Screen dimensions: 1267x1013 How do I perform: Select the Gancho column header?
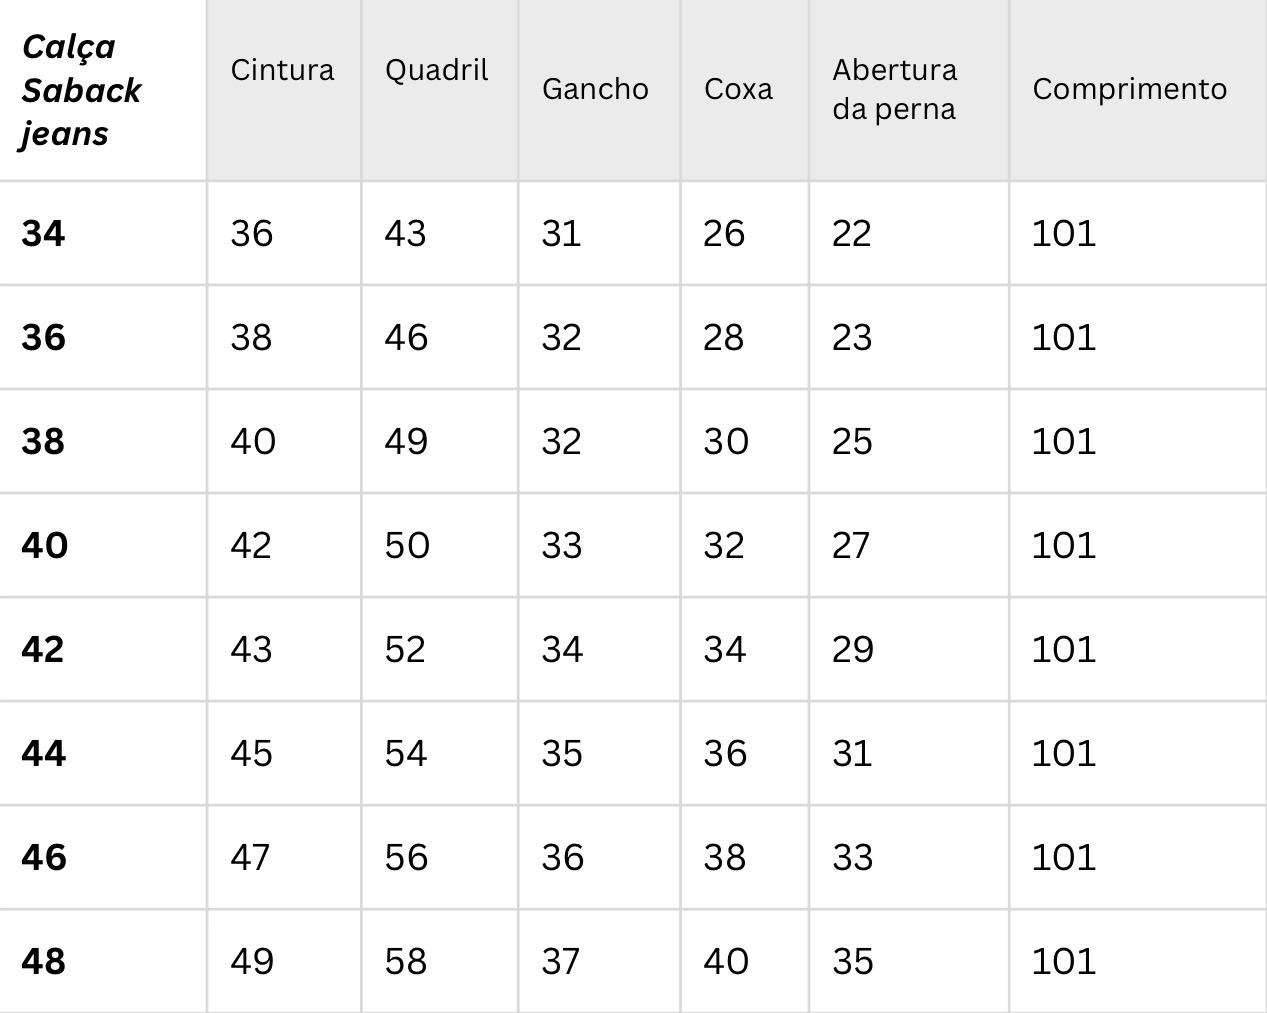point(595,89)
